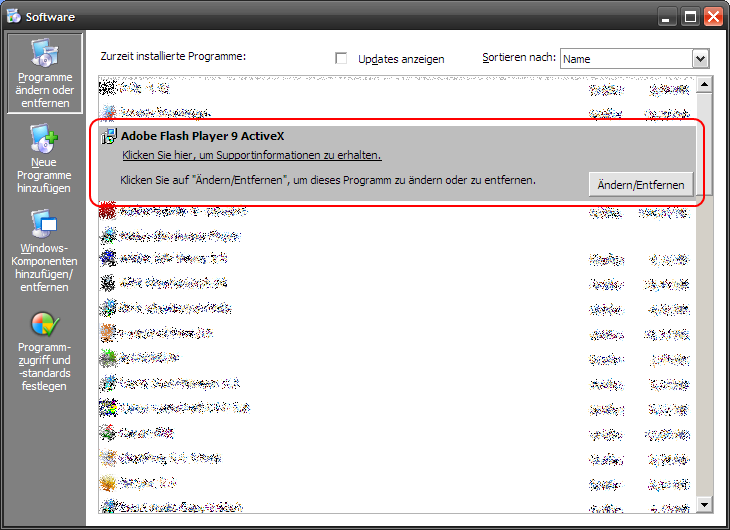Open the support information link for Flash Player
This screenshot has width=730, height=530.
(x=251, y=155)
